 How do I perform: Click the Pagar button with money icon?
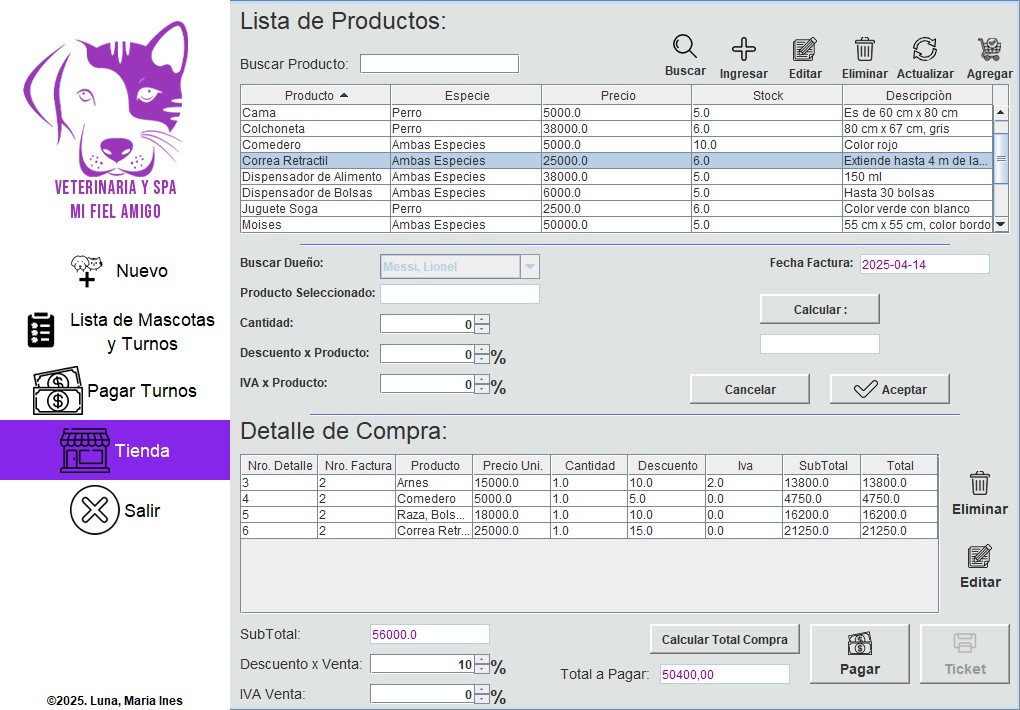click(859, 654)
